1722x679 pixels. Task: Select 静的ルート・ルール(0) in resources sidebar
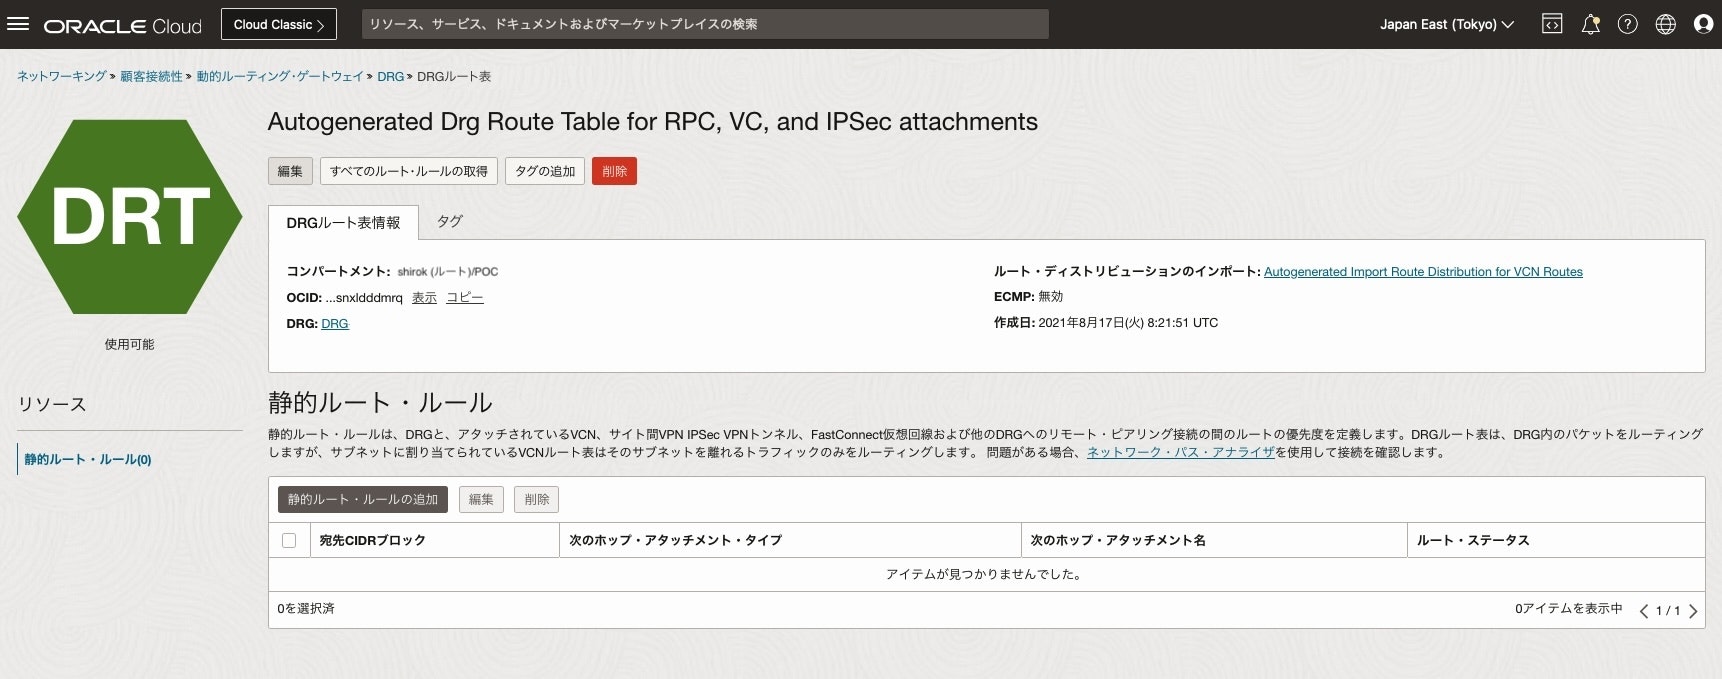click(x=88, y=459)
